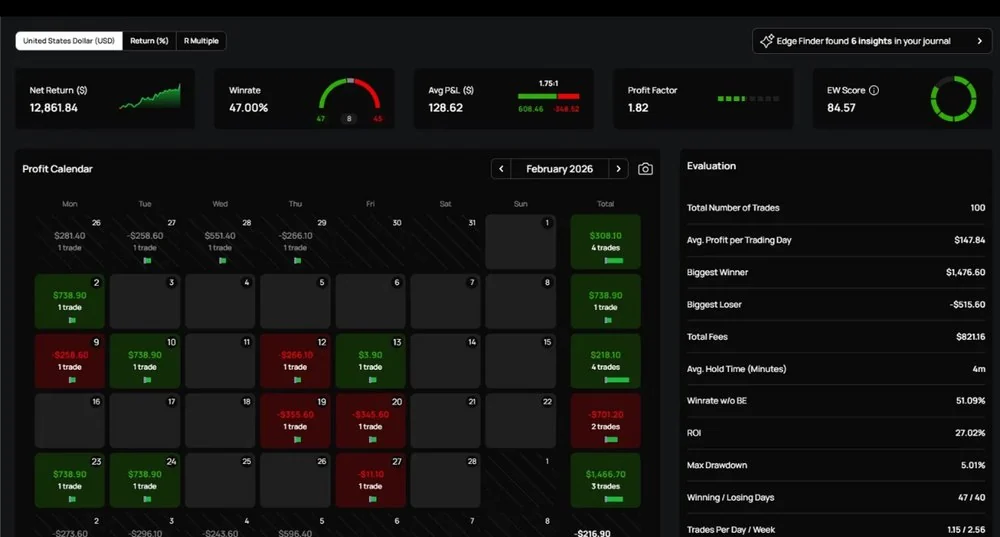Click the Net Return sparkline chart
The width and height of the screenshot is (1000, 537).
(x=150, y=98)
